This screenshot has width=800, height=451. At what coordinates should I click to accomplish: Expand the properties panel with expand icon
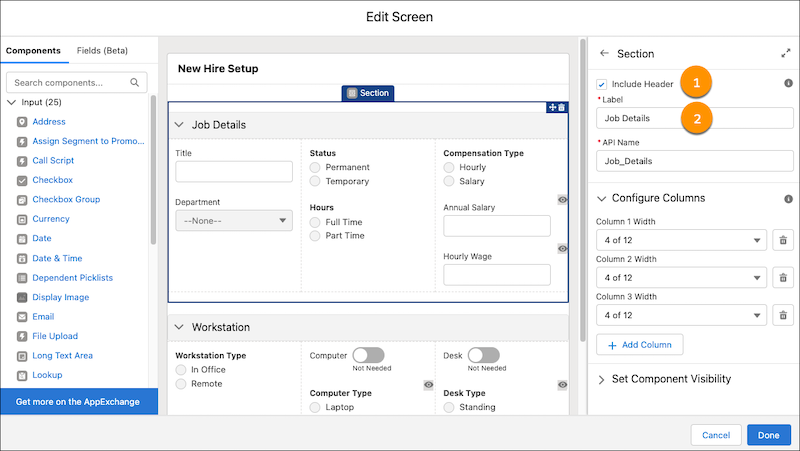coord(785,54)
